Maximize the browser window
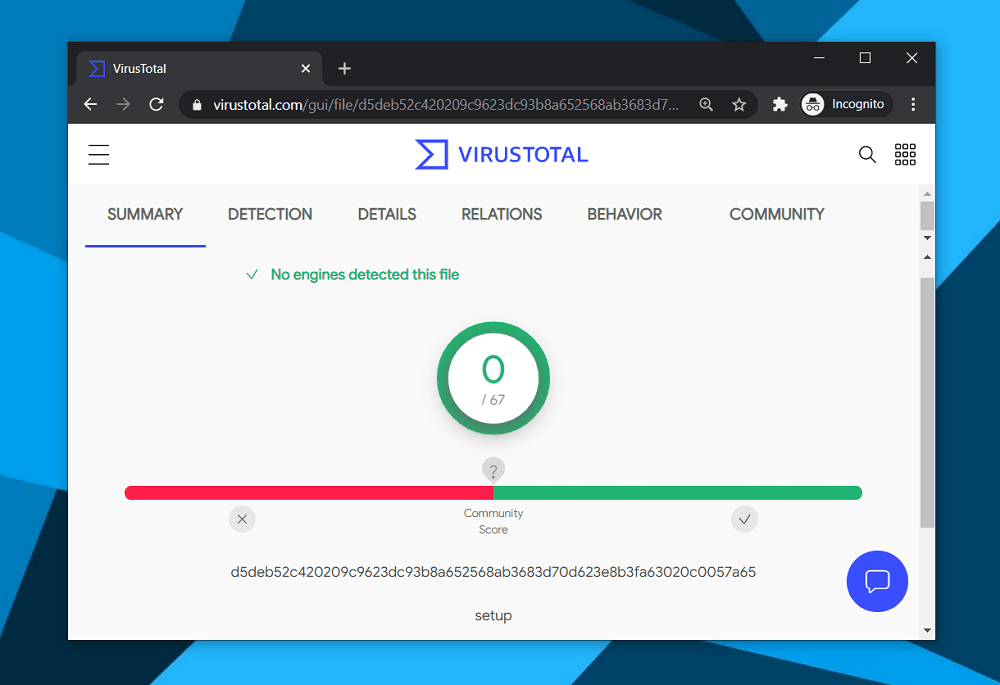The image size is (1000, 685). pyautogui.click(x=865, y=58)
